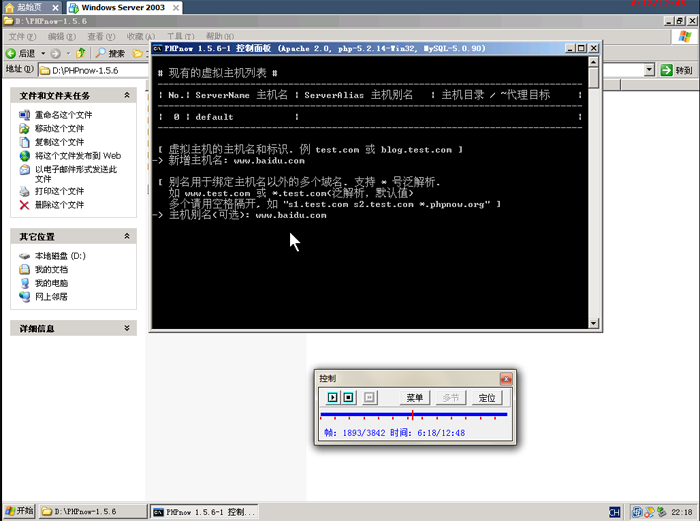
Task: Click the 菜单 button in 控制 window
Action: coord(414,397)
